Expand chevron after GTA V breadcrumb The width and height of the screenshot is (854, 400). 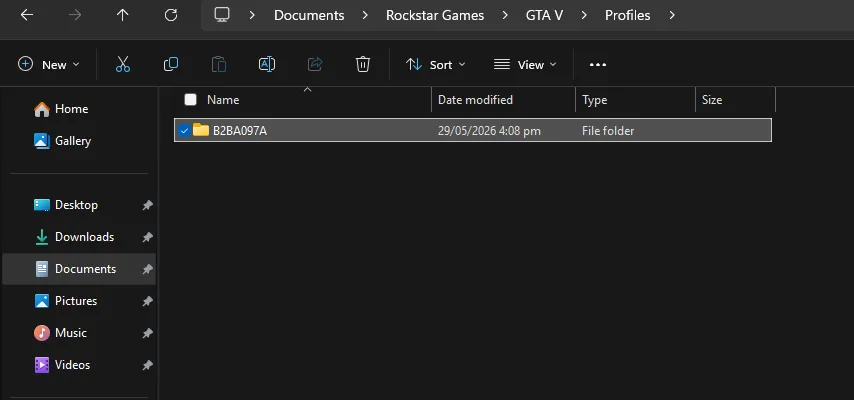pyautogui.click(x=584, y=15)
